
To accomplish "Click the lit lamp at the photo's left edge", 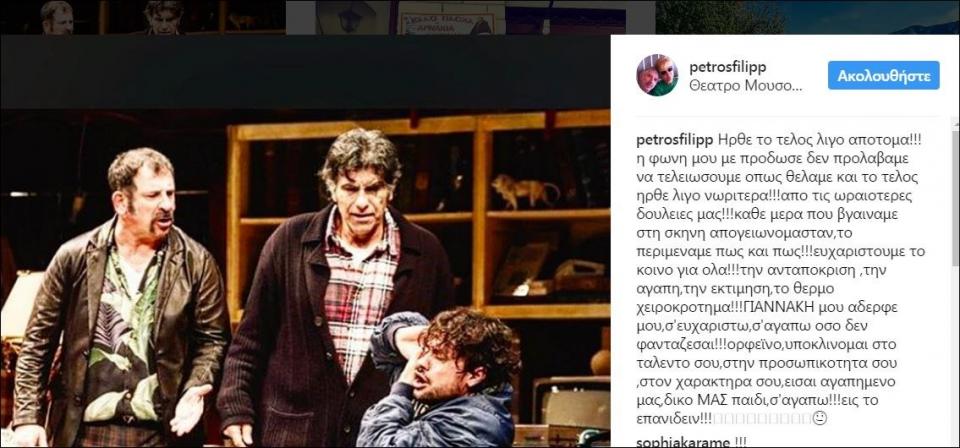I will (18, 306).
